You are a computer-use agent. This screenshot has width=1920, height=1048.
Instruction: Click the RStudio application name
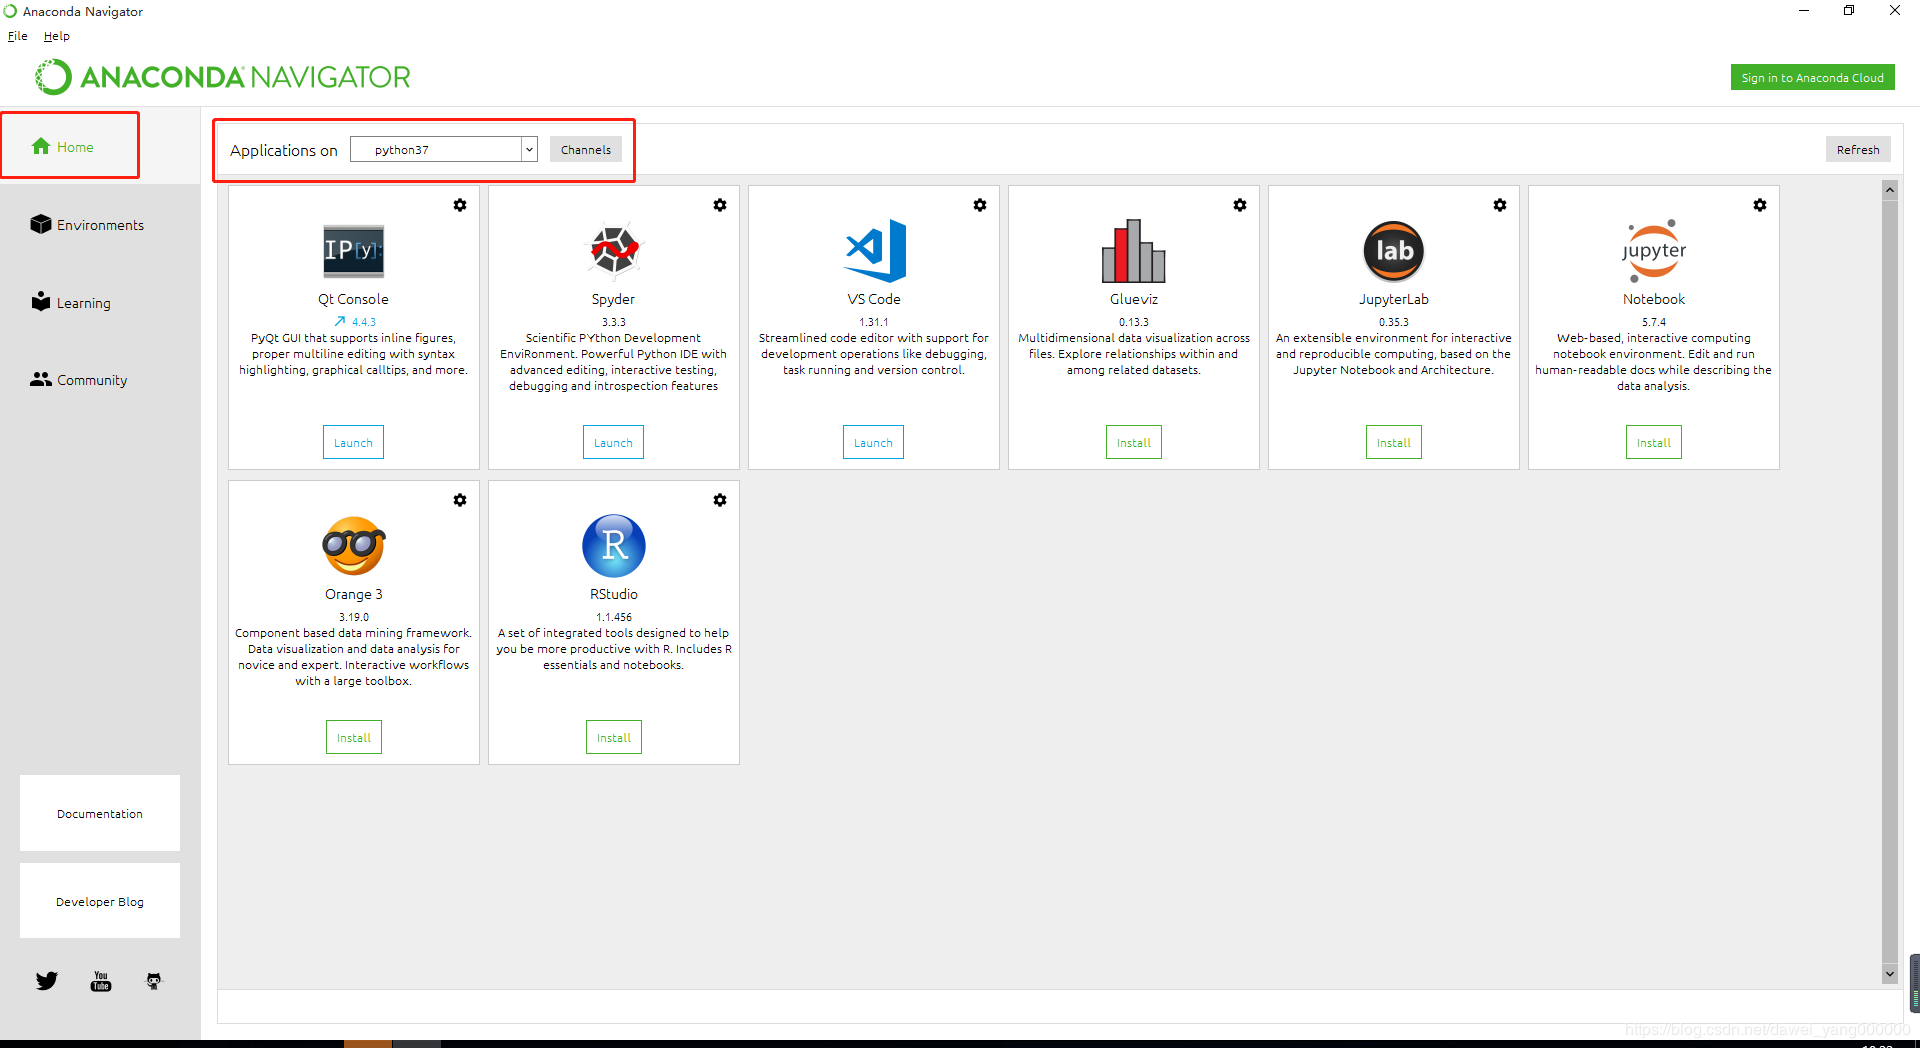614,594
